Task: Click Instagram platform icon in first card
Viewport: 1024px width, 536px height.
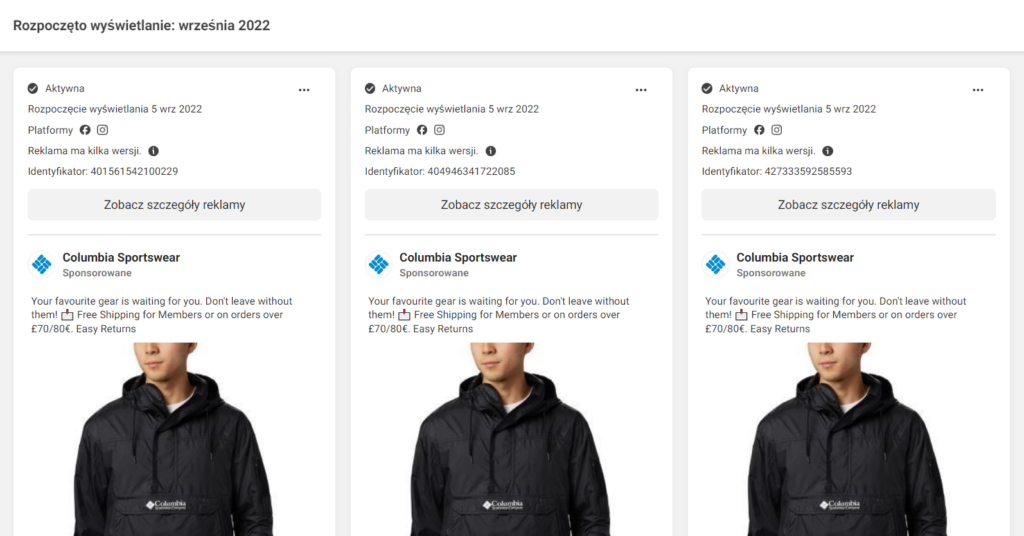Action: pos(103,130)
